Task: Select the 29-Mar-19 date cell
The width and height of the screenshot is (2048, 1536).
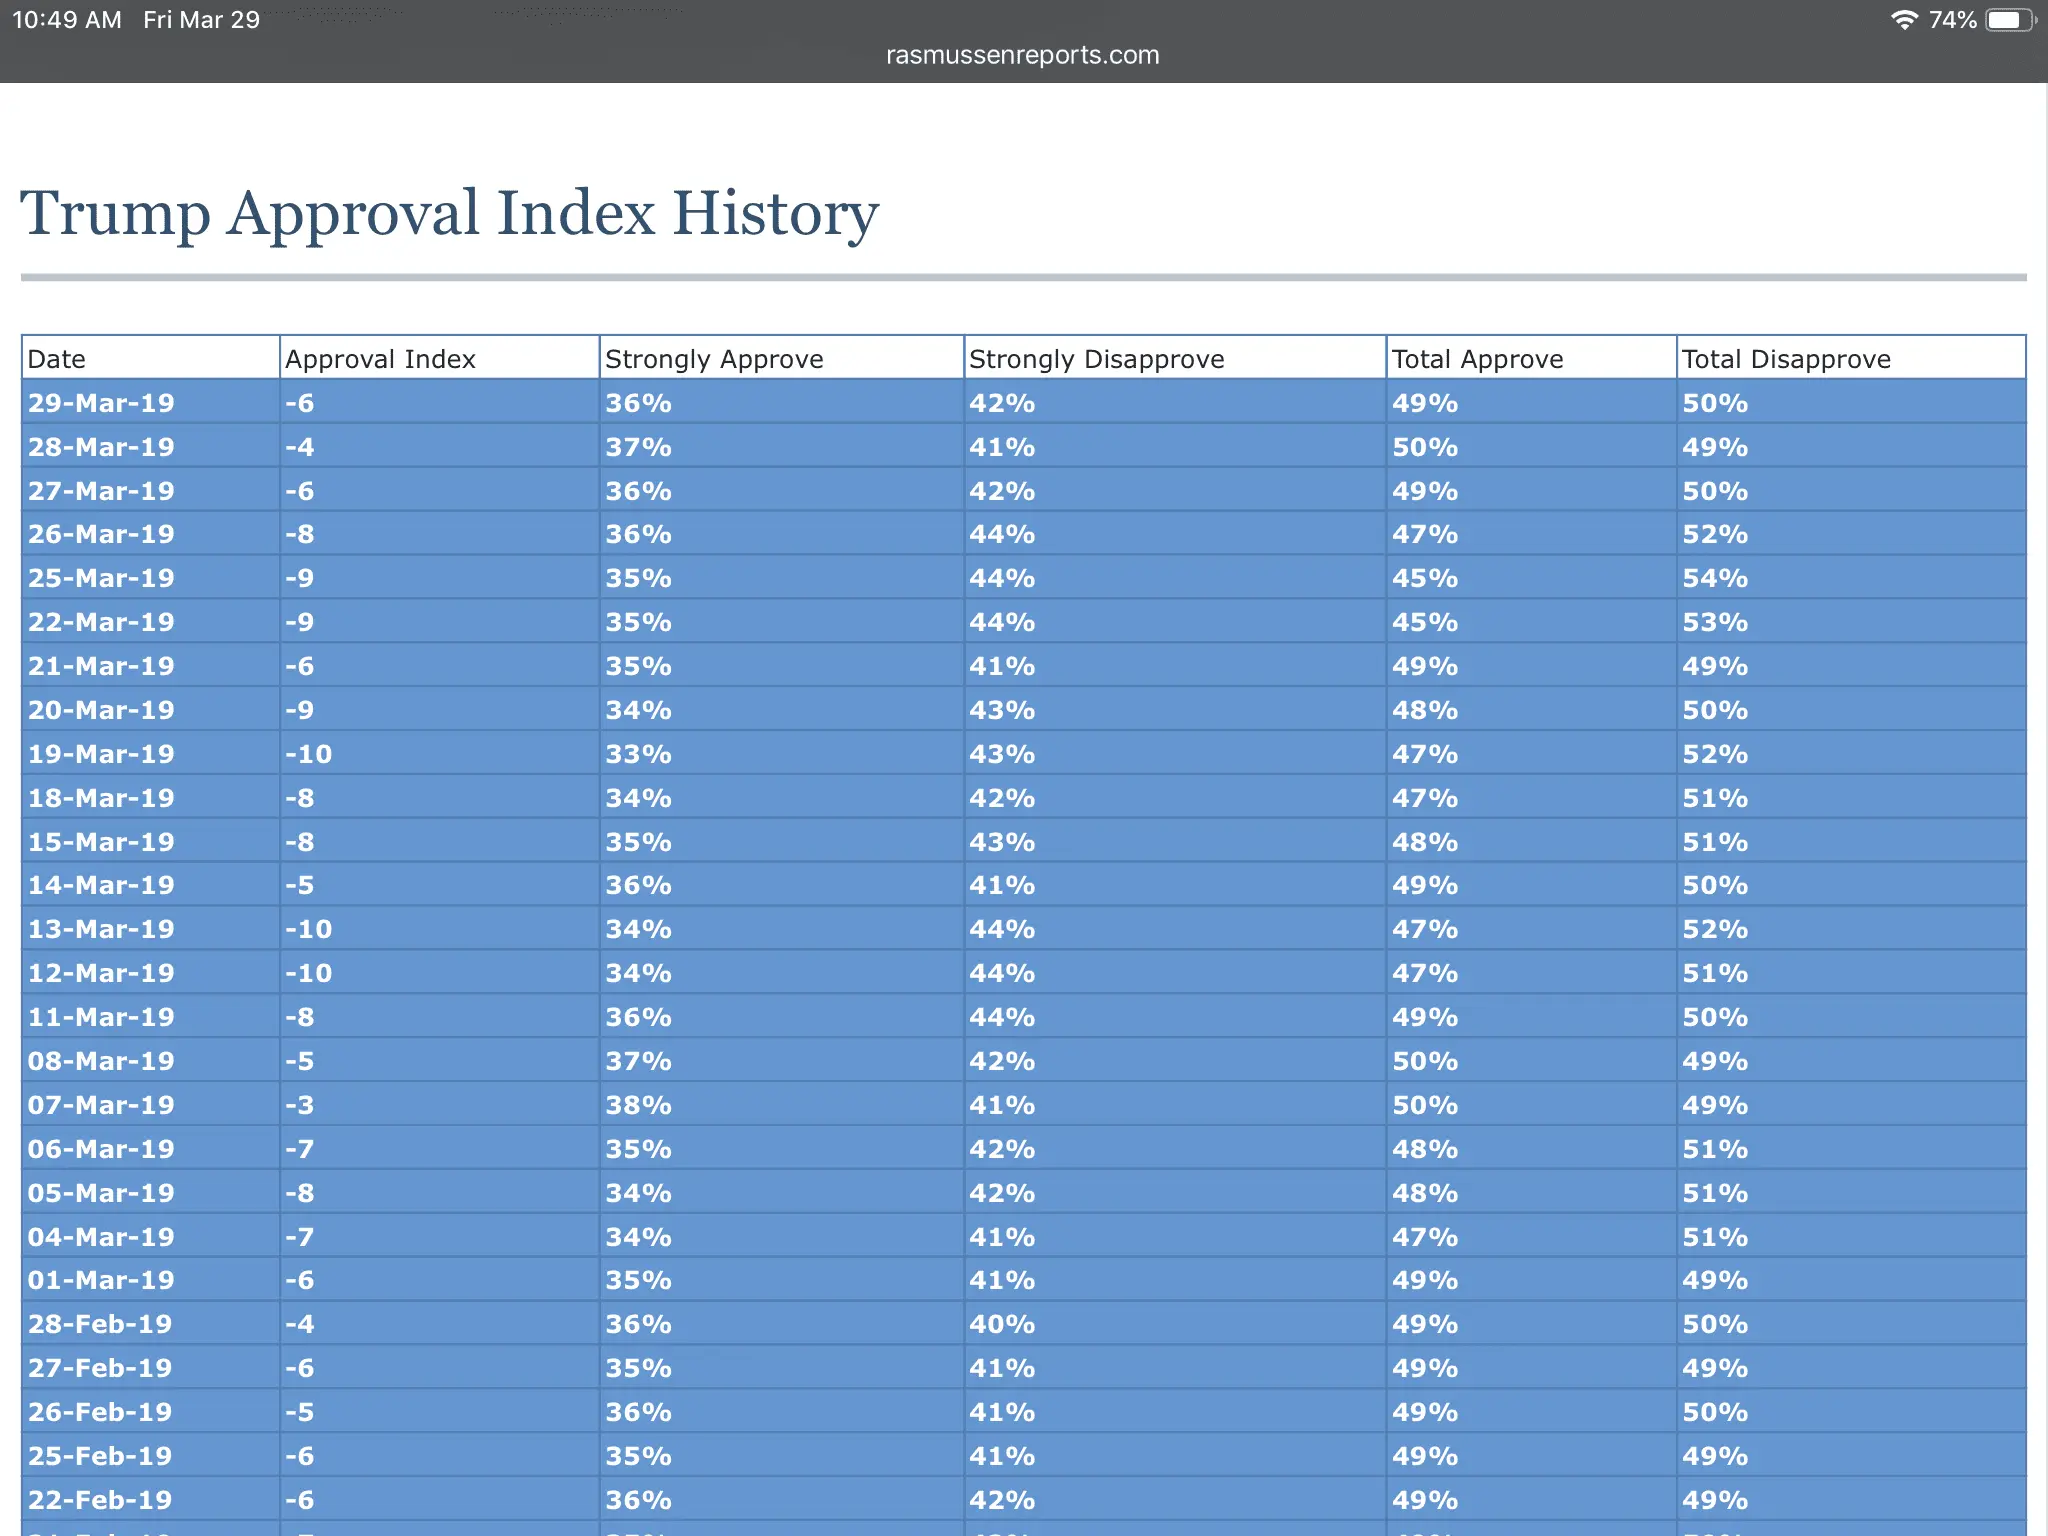Action: point(101,403)
